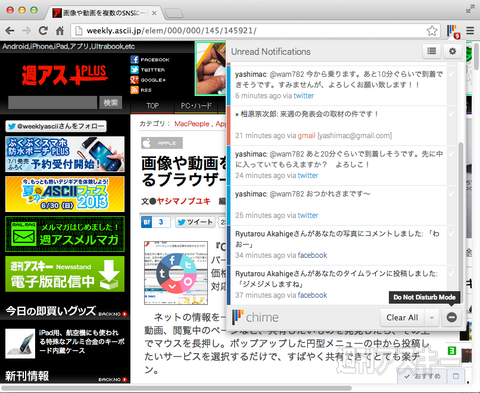Mark the 34 minutes ago facebook item read
Screen dimensions: 480x393
[x=451, y=234]
